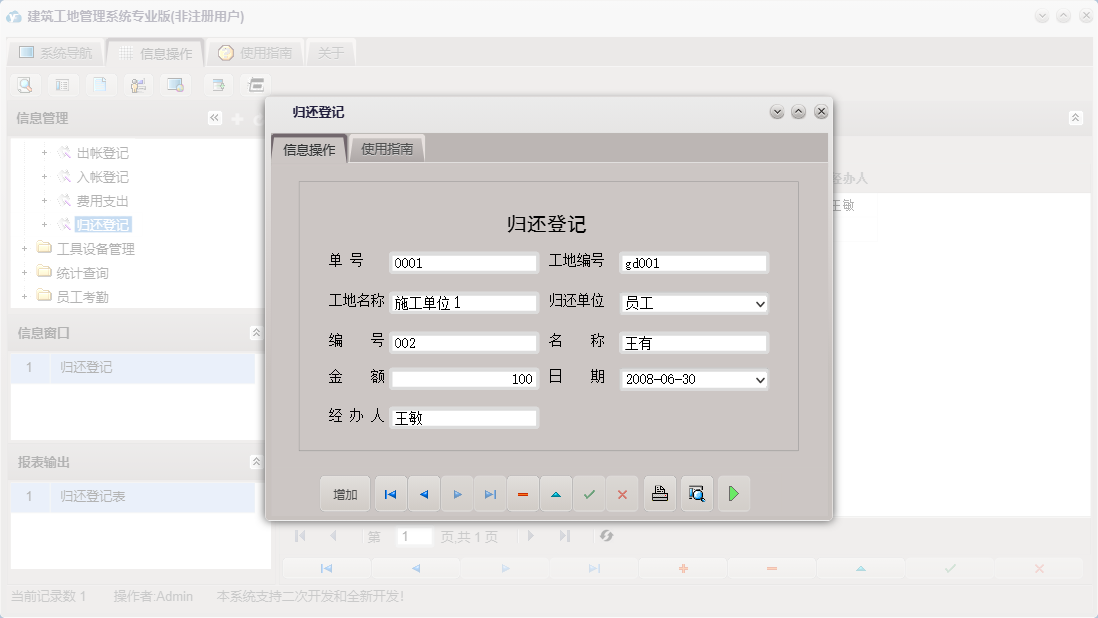Confirm record changes with the green checkmark
The width and height of the screenshot is (1098, 618).
tap(589, 493)
